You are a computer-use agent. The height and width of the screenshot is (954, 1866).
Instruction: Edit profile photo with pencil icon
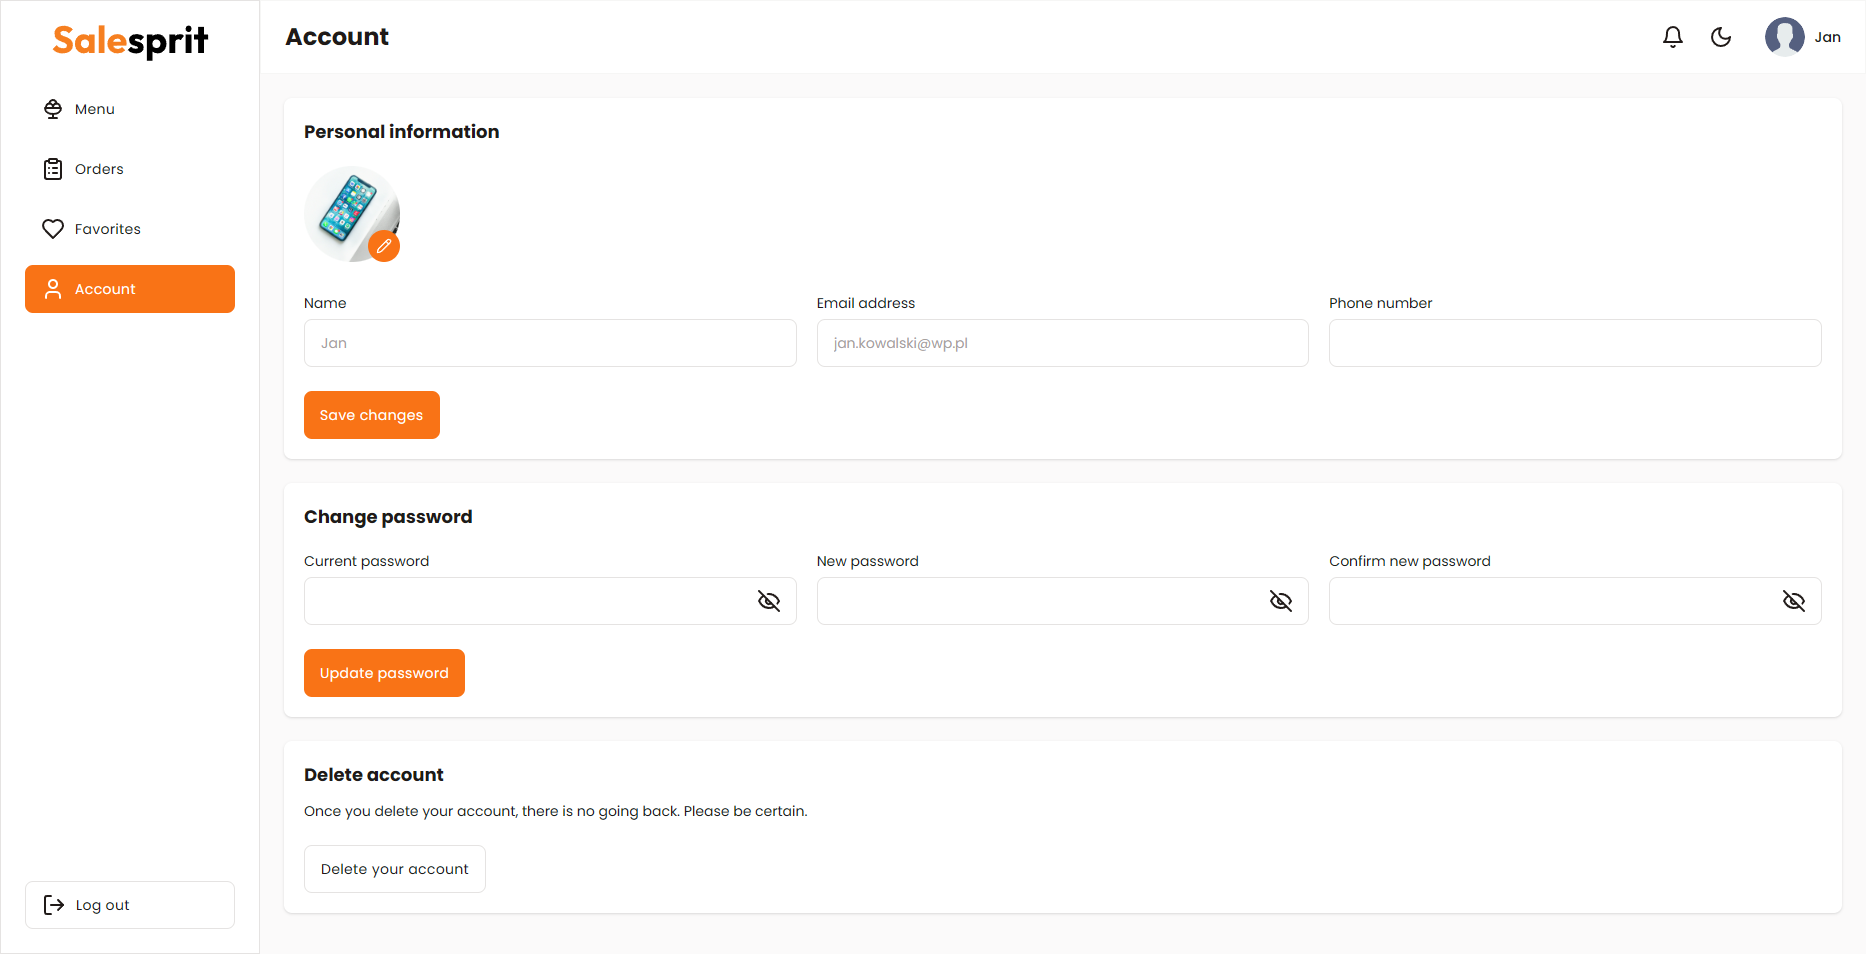(384, 246)
